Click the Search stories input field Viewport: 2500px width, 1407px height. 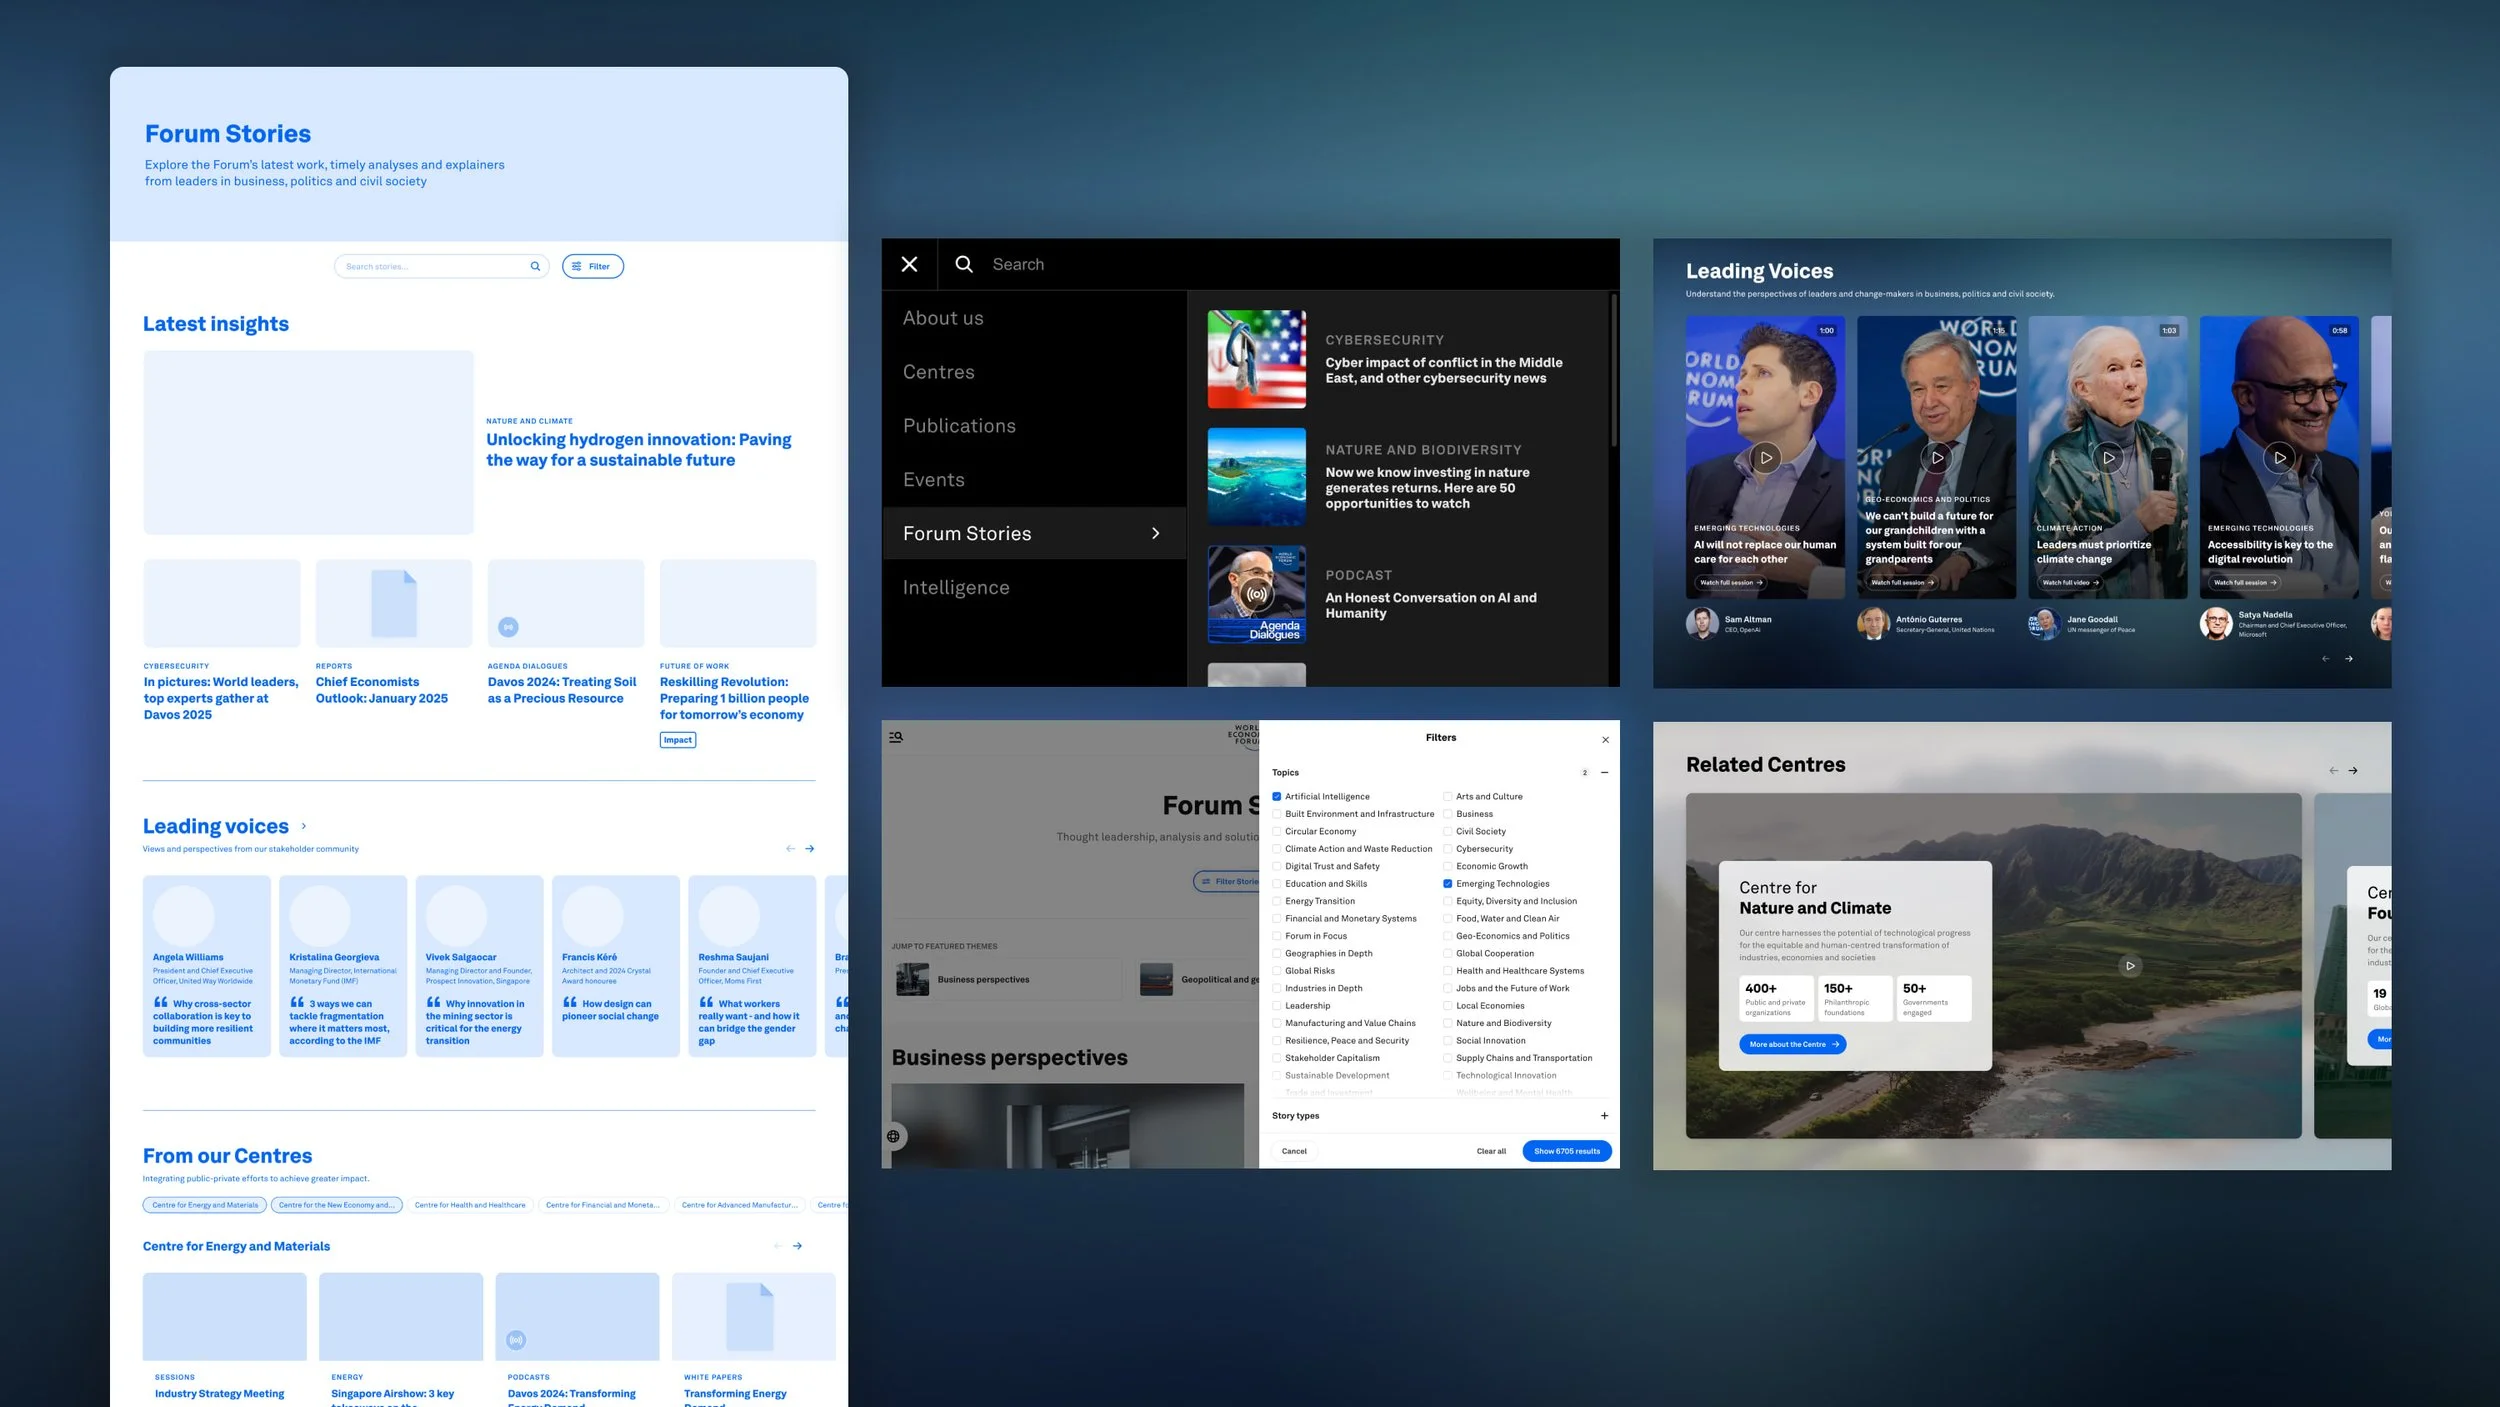(x=430, y=266)
